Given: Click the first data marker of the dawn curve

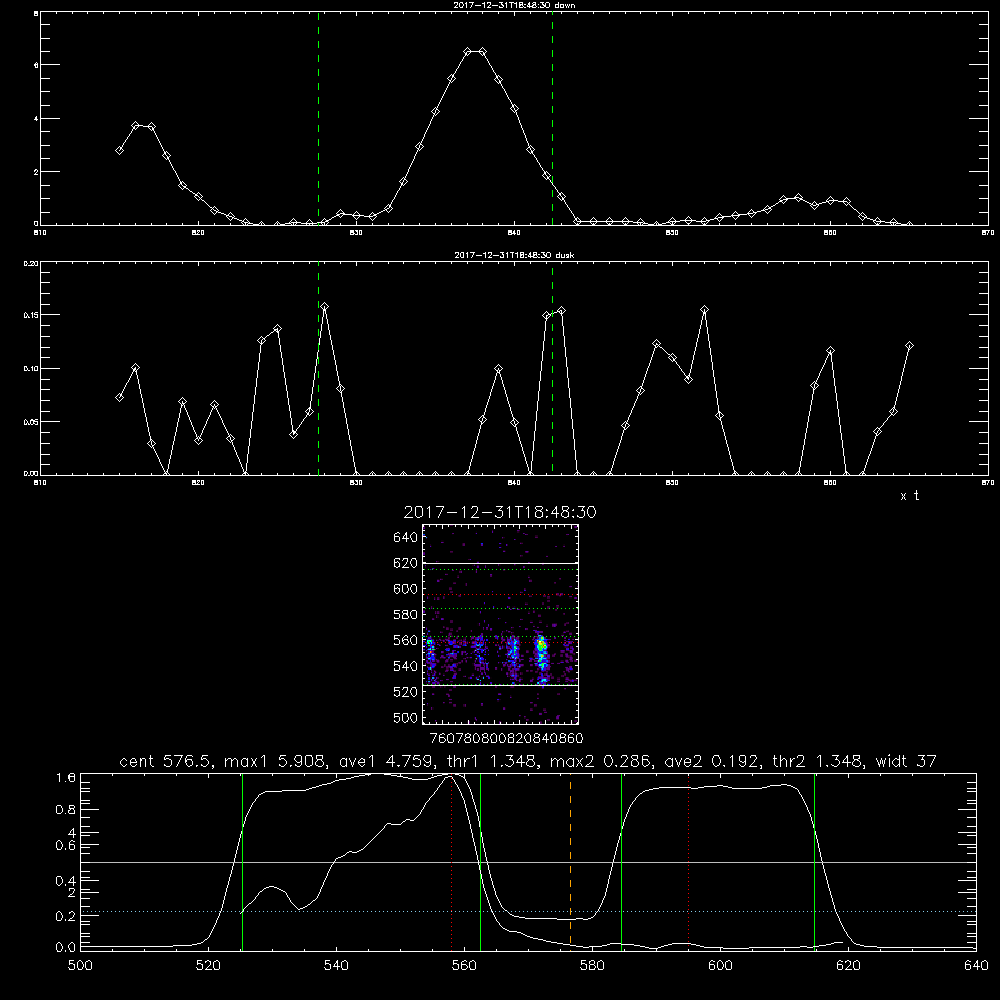Looking at the screenshot, I should [119, 151].
